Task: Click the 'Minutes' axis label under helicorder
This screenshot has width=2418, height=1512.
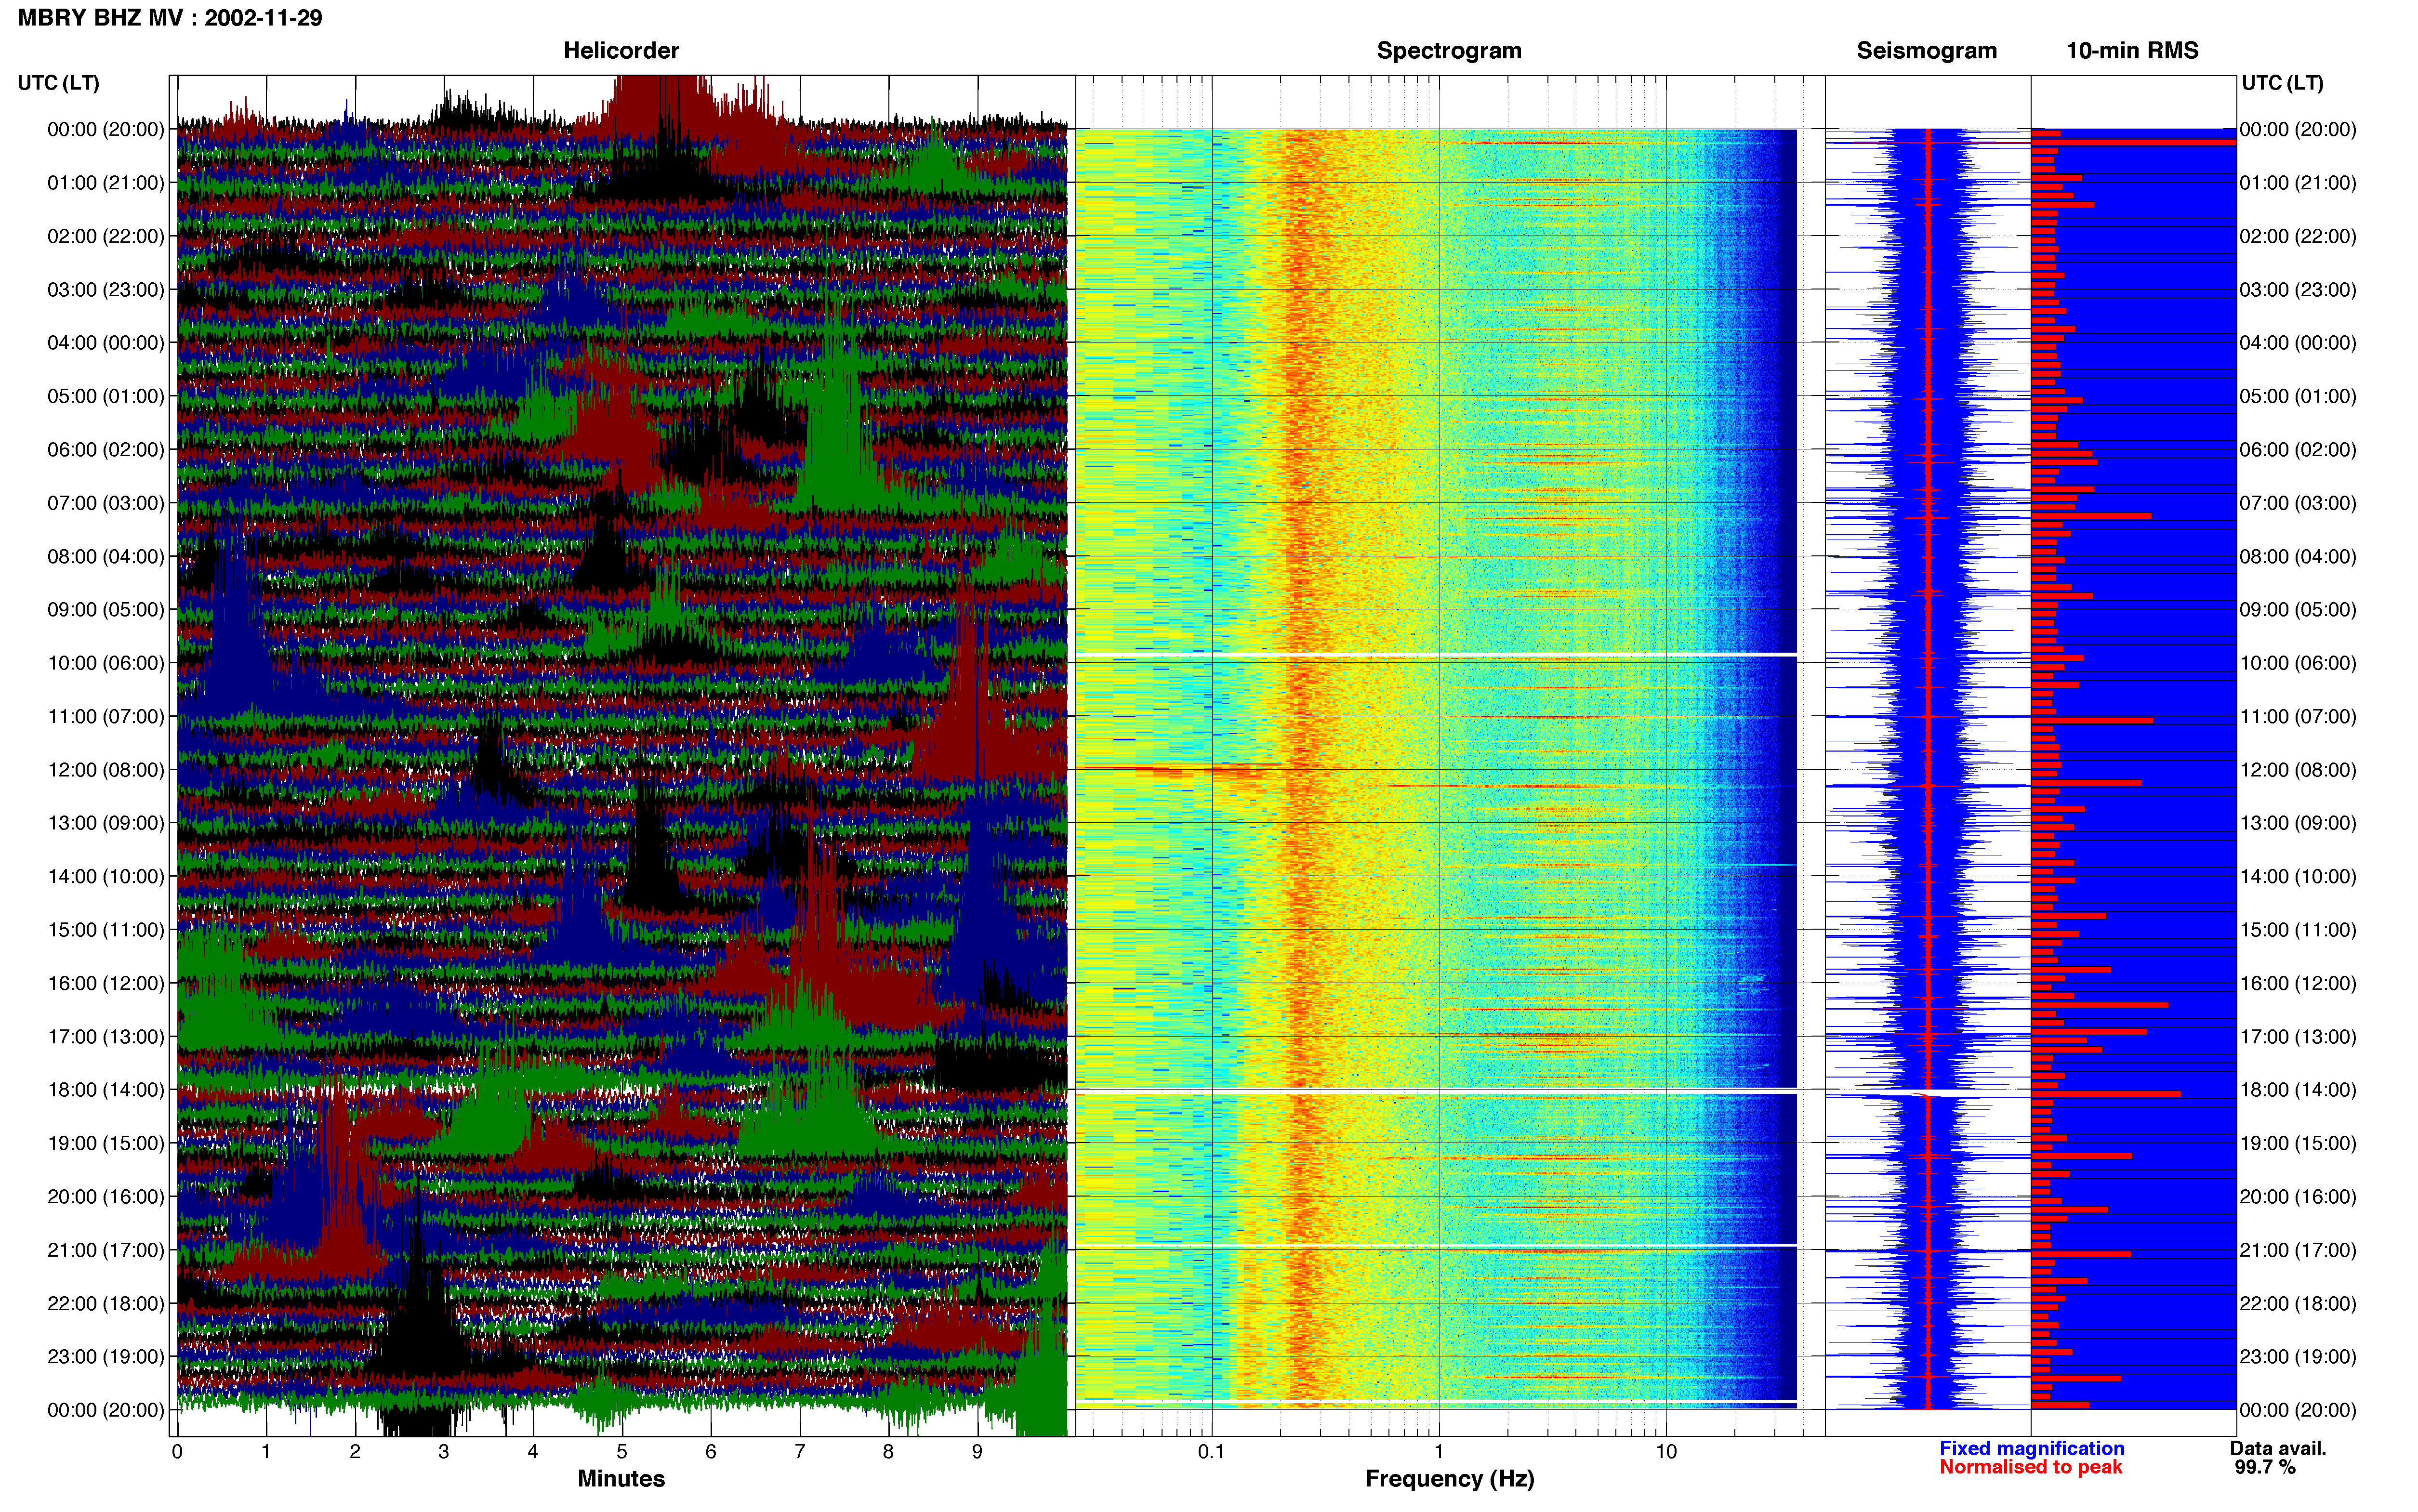Action: coord(621,1478)
